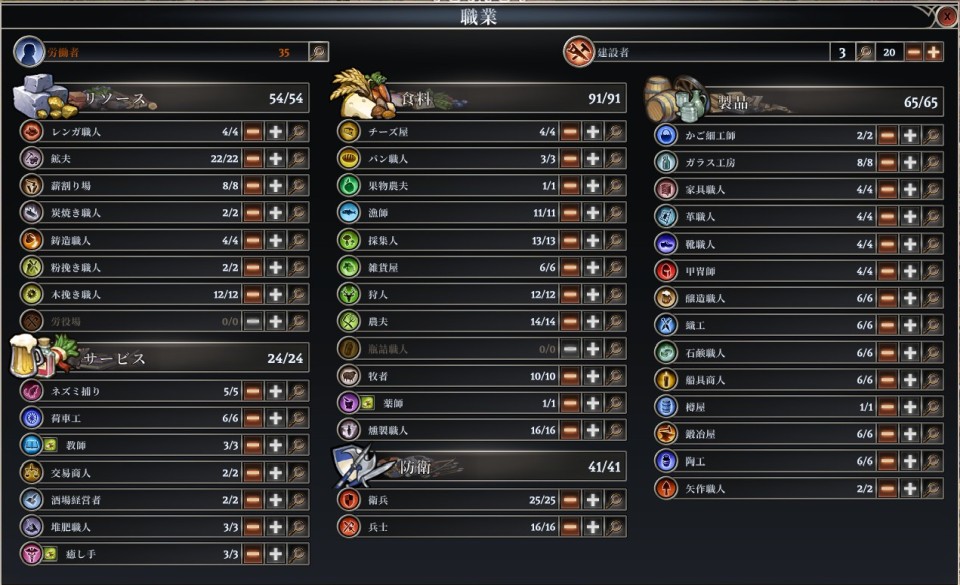
Task: Add a builder using 建設者 plus button
Action: coord(933,52)
